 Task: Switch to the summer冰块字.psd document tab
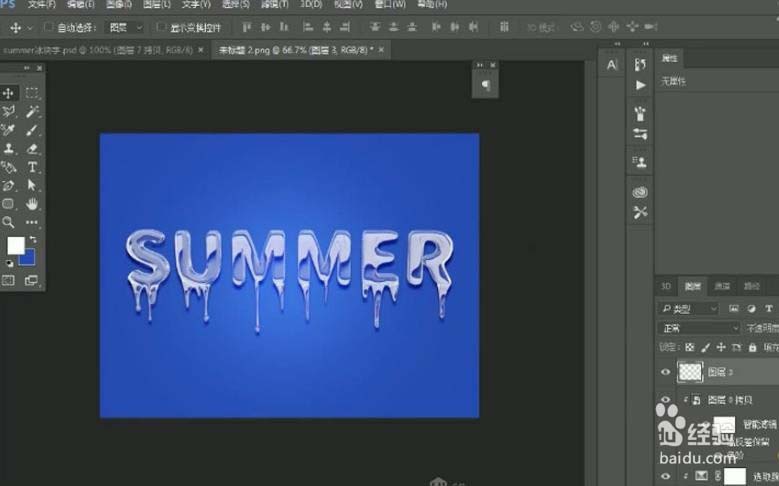[98, 49]
